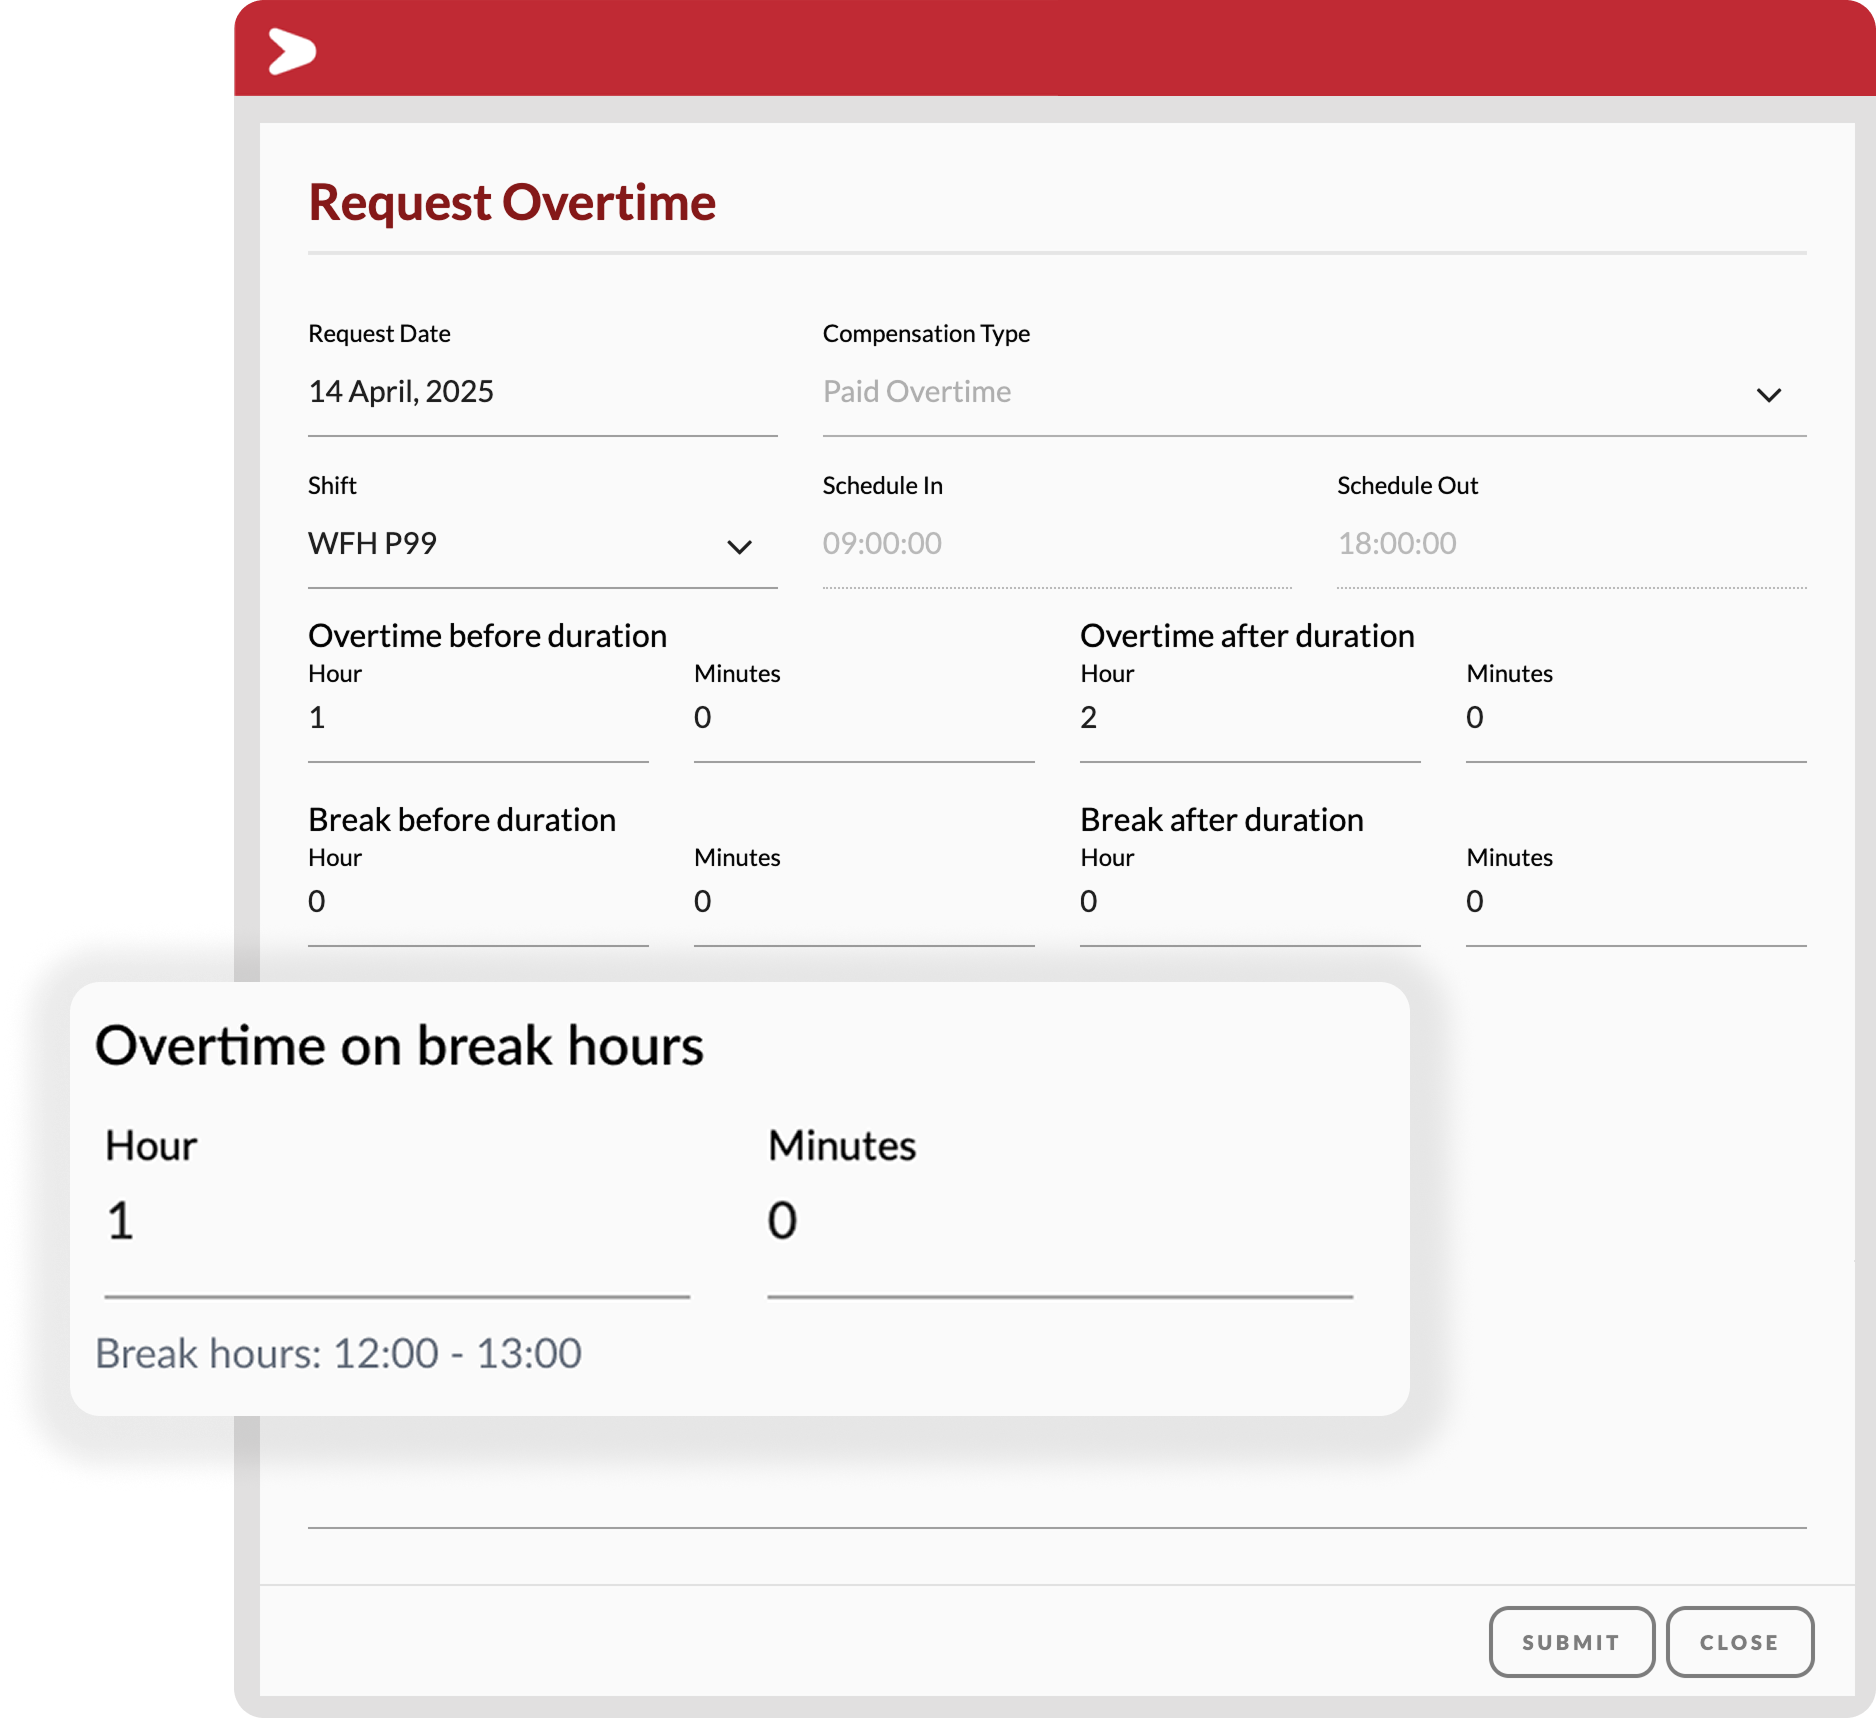
Task: Click the Submit button
Action: click(x=1571, y=1641)
